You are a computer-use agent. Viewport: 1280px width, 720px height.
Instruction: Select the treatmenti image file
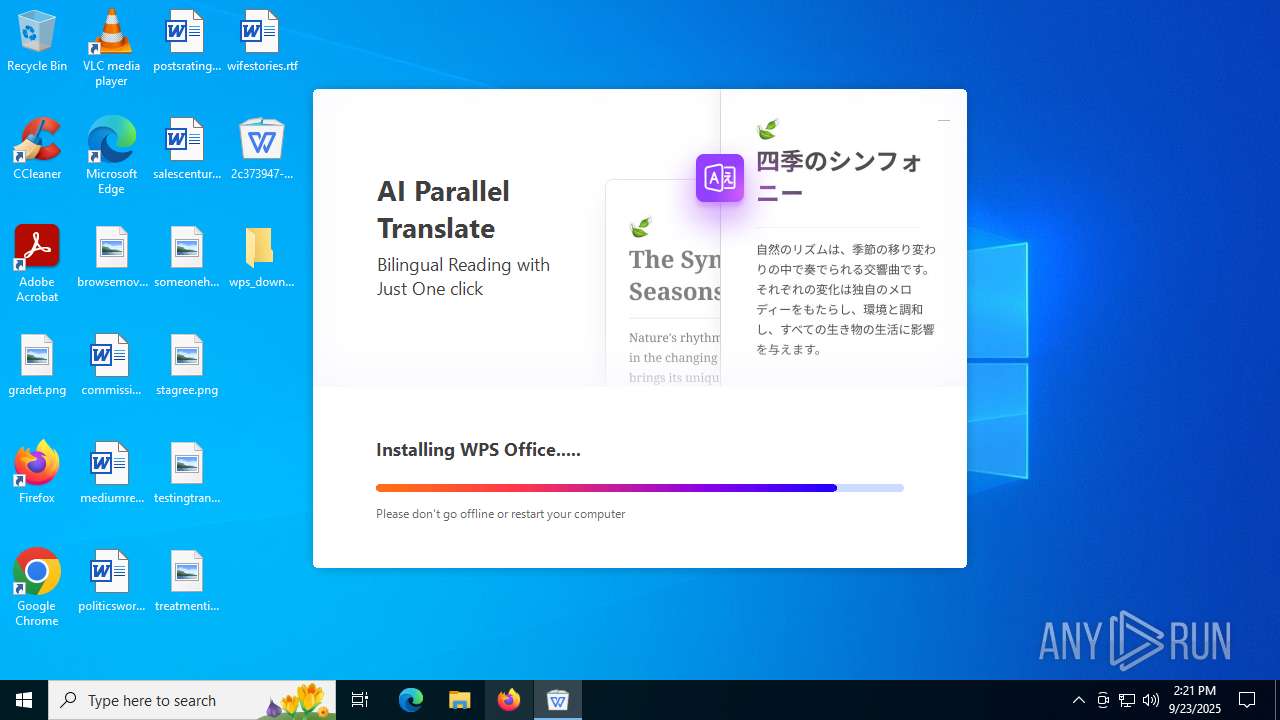[186, 582]
